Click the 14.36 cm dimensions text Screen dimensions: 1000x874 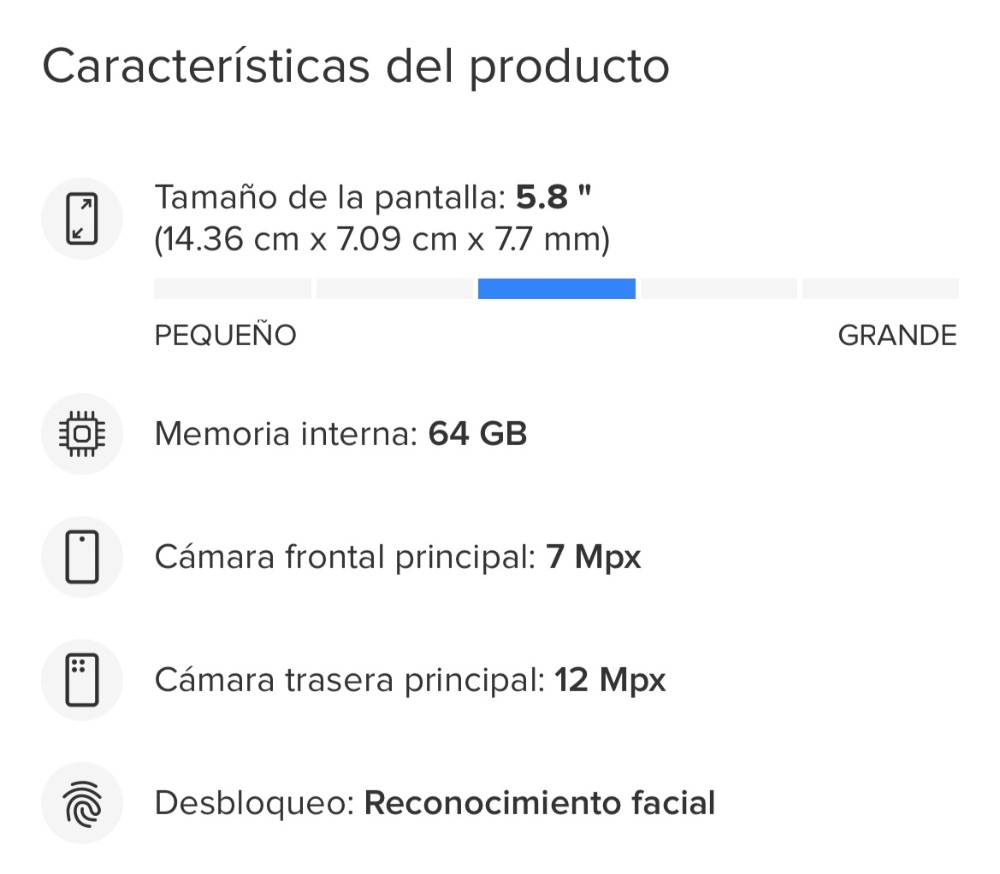(x=382, y=240)
